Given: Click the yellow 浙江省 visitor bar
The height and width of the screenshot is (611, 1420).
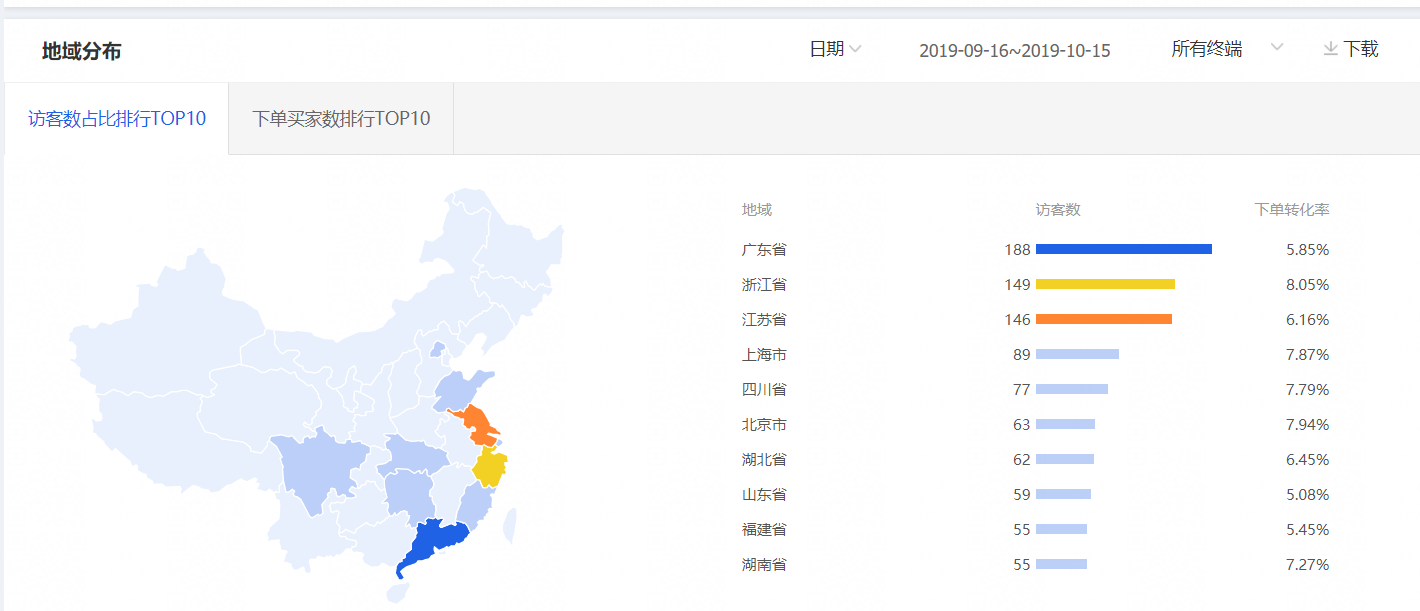Looking at the screenshot, I should point(1105,284).
